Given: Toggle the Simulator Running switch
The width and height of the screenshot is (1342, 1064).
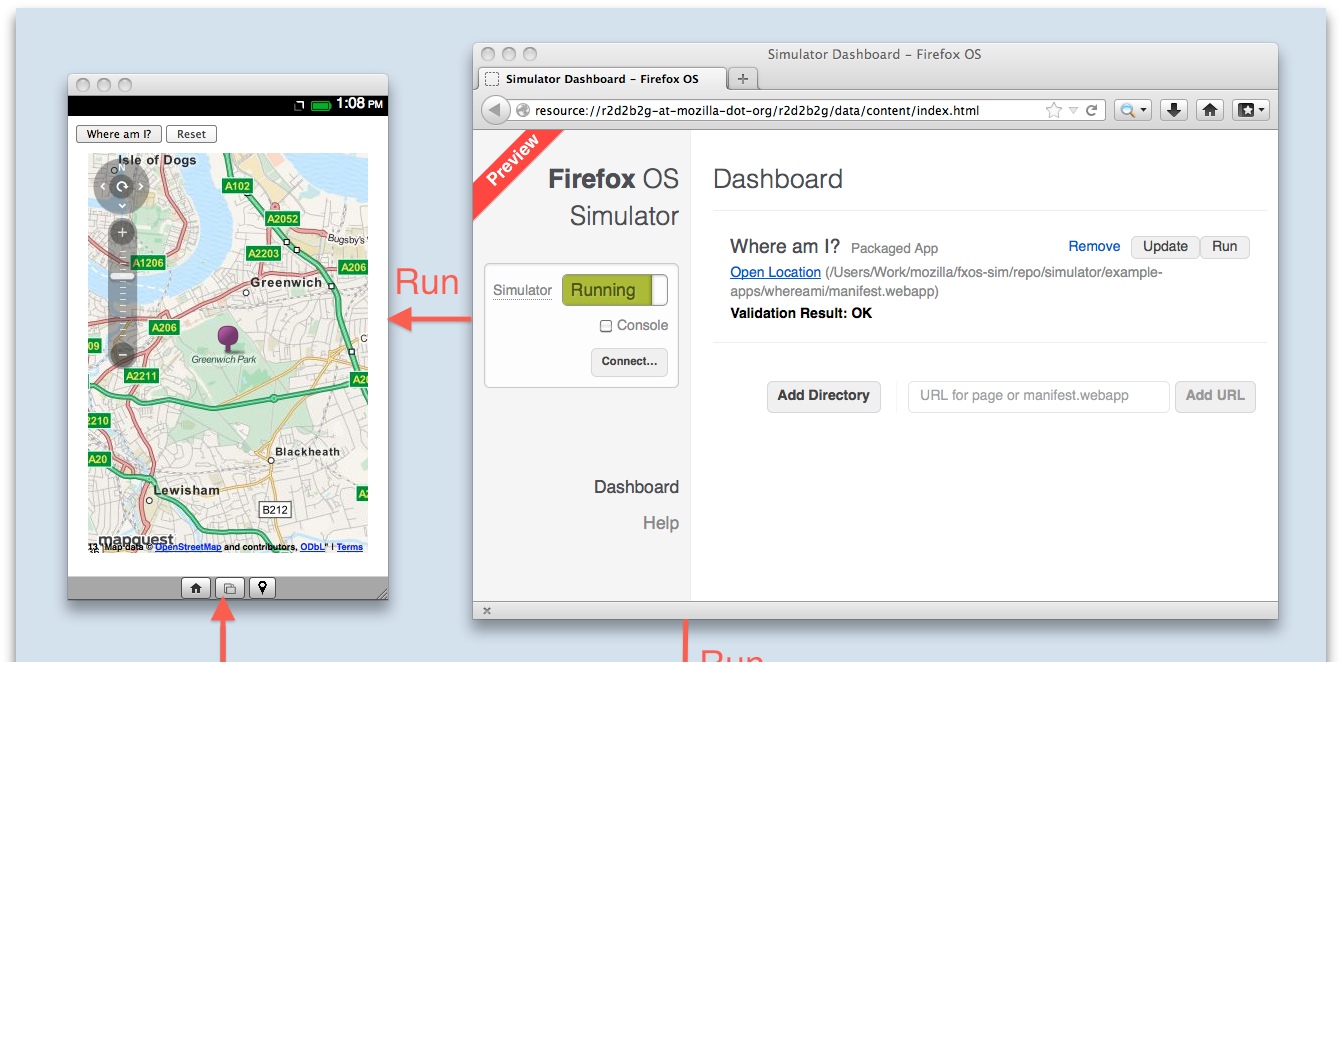Looking at the screenshot, I should coord(614,290).
